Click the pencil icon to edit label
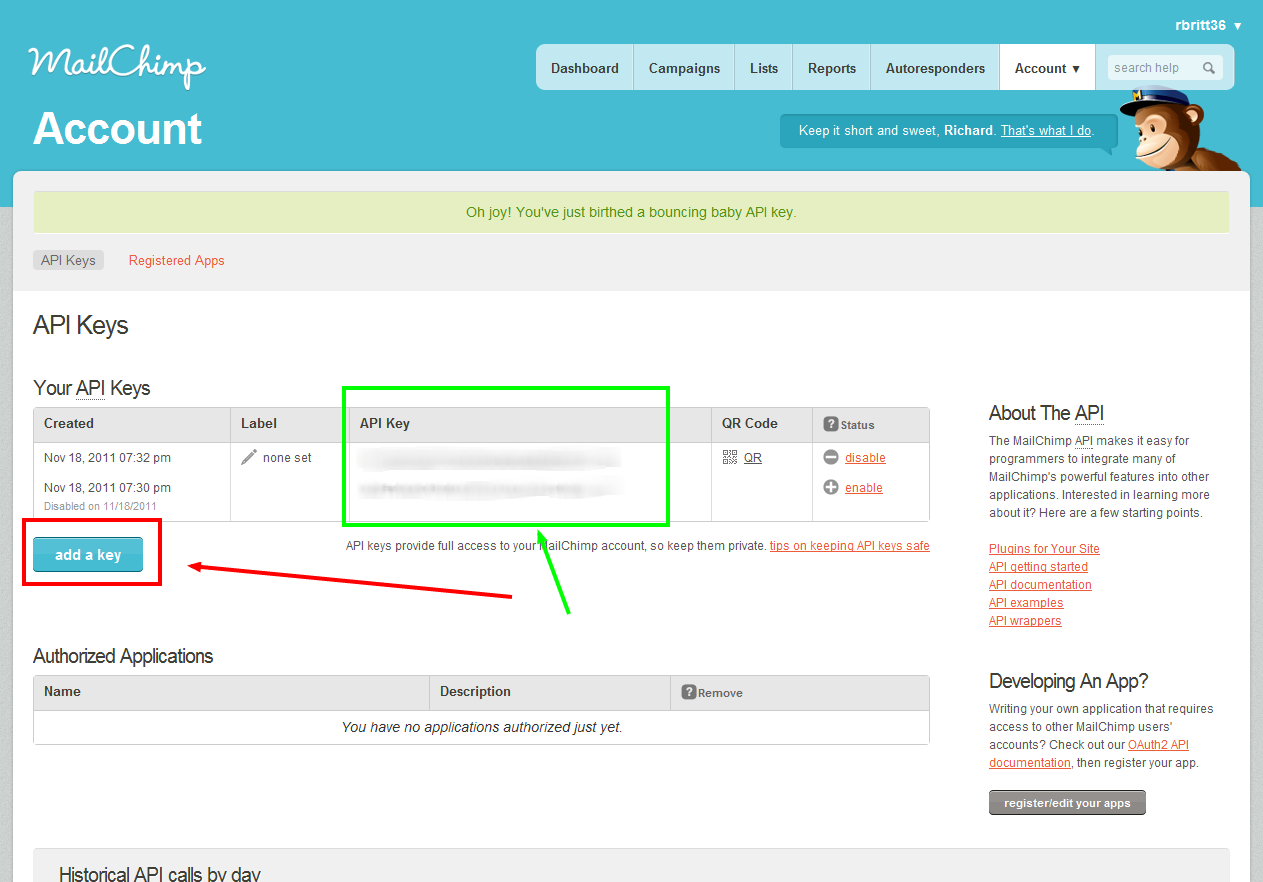1263x882 pixels. [249, 457]
